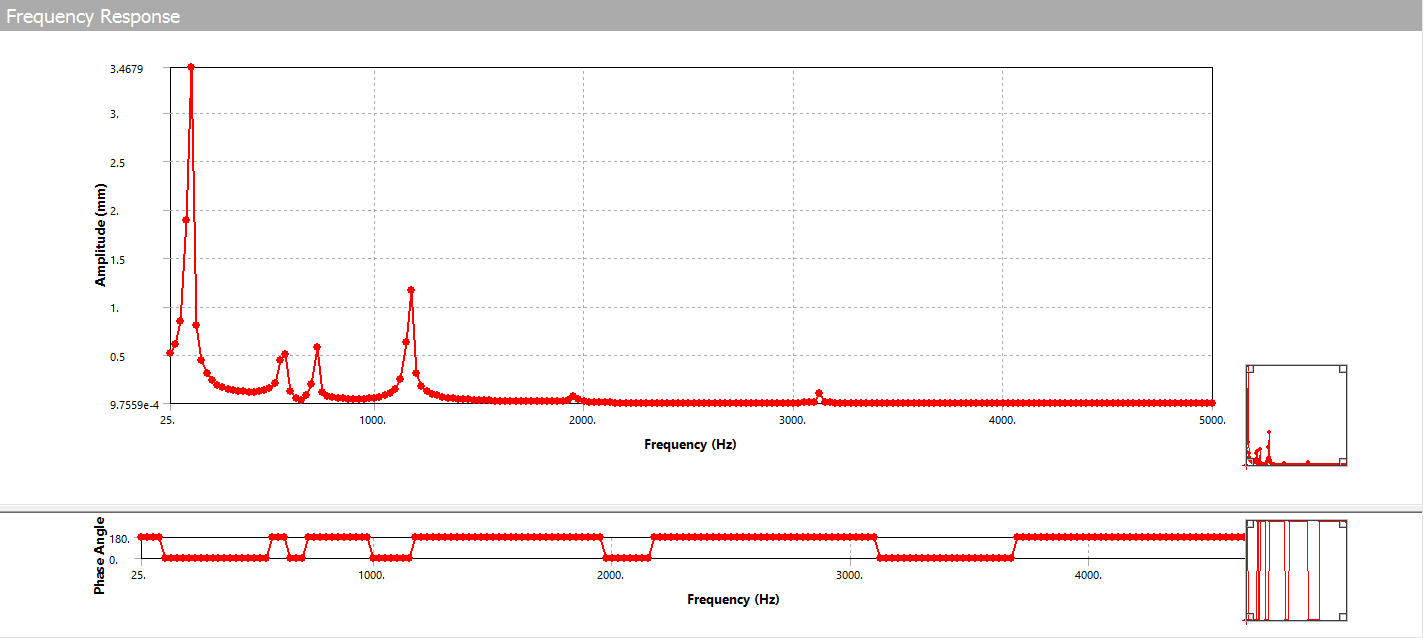This screenshot has width=1424, height=638.
Task: Click the Frequency (Hz) title under amplitude chart
Action: tap(690, 444)
